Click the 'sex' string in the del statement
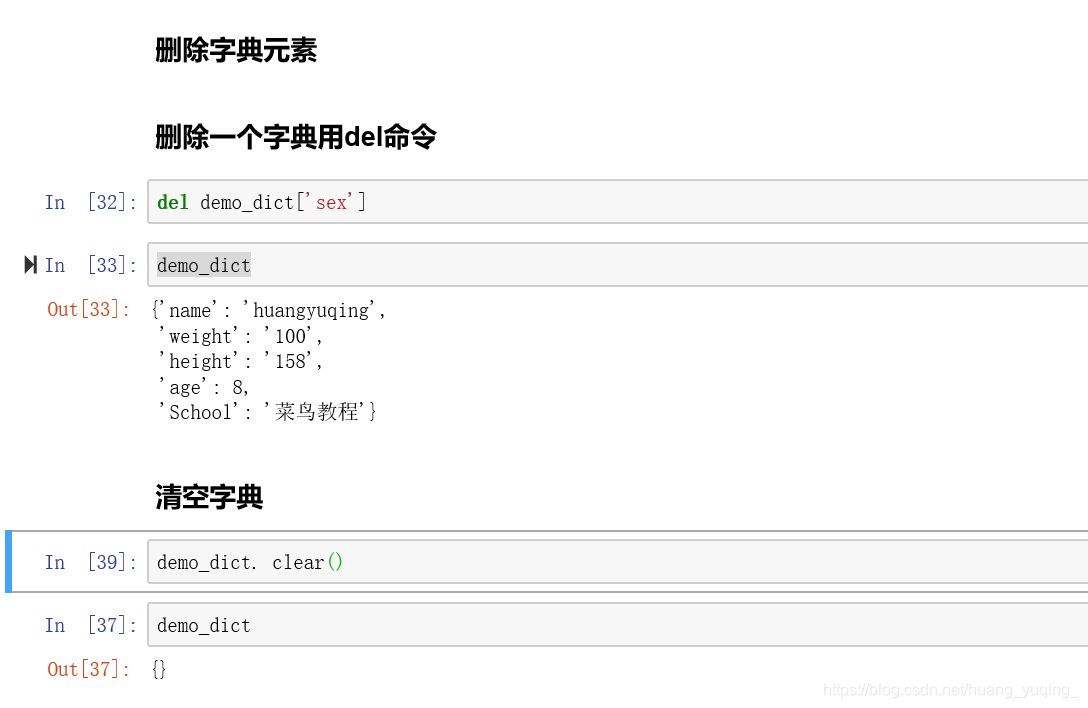This screenshot has width=1088, height=708. pyautogui.click(x=330, y=202)
